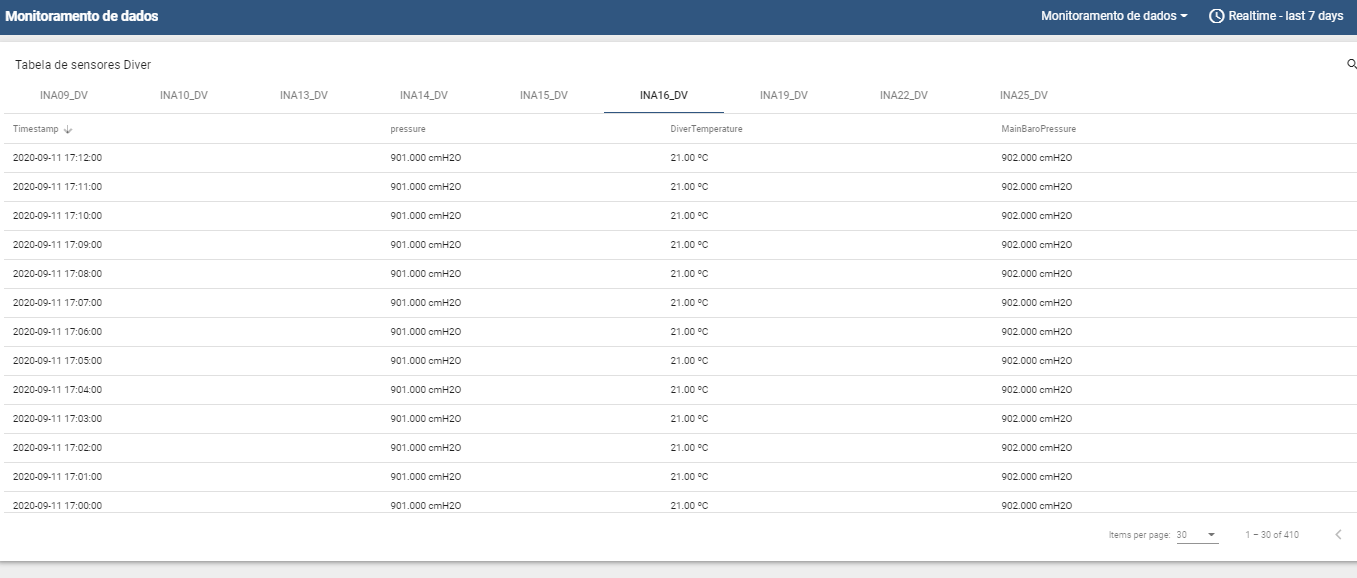Screen dimensions: 1357x578
Task: Open the table search magnifier icon
Action: 1352,65
